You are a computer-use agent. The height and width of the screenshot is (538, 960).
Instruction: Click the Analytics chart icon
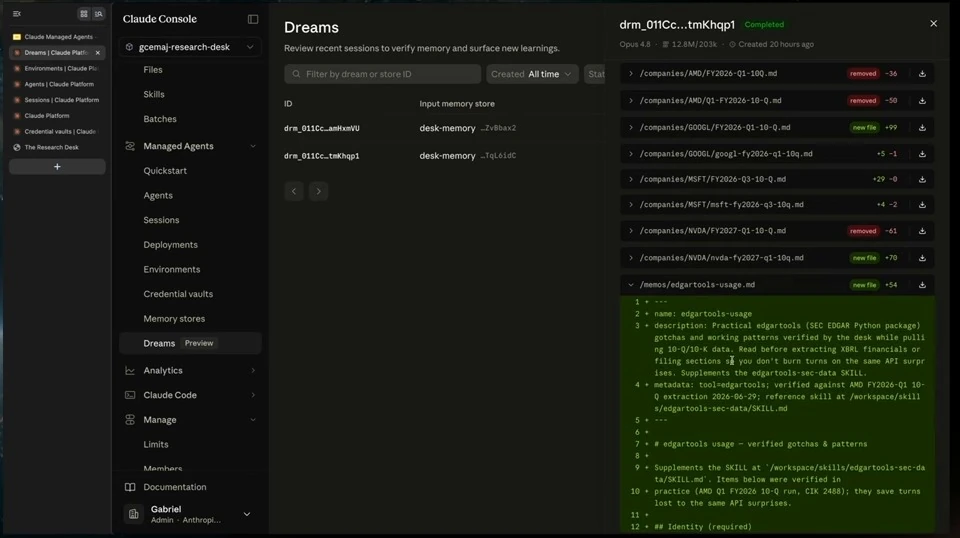pyautogui.click(x=130, y=370)
